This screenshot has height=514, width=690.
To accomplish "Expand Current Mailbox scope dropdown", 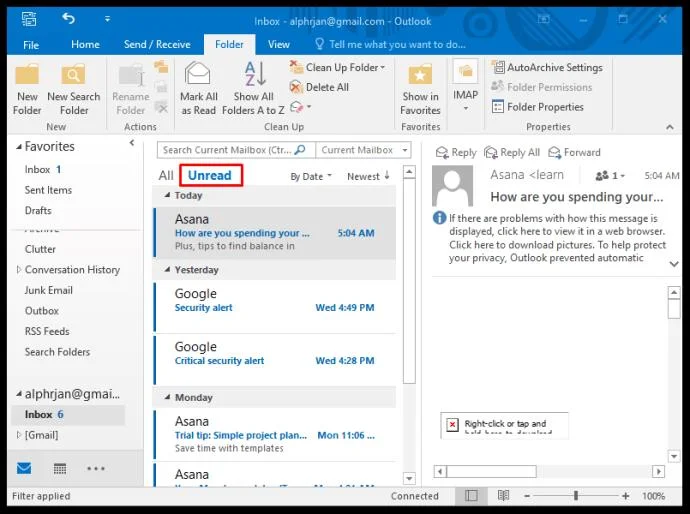I will 363,150.
